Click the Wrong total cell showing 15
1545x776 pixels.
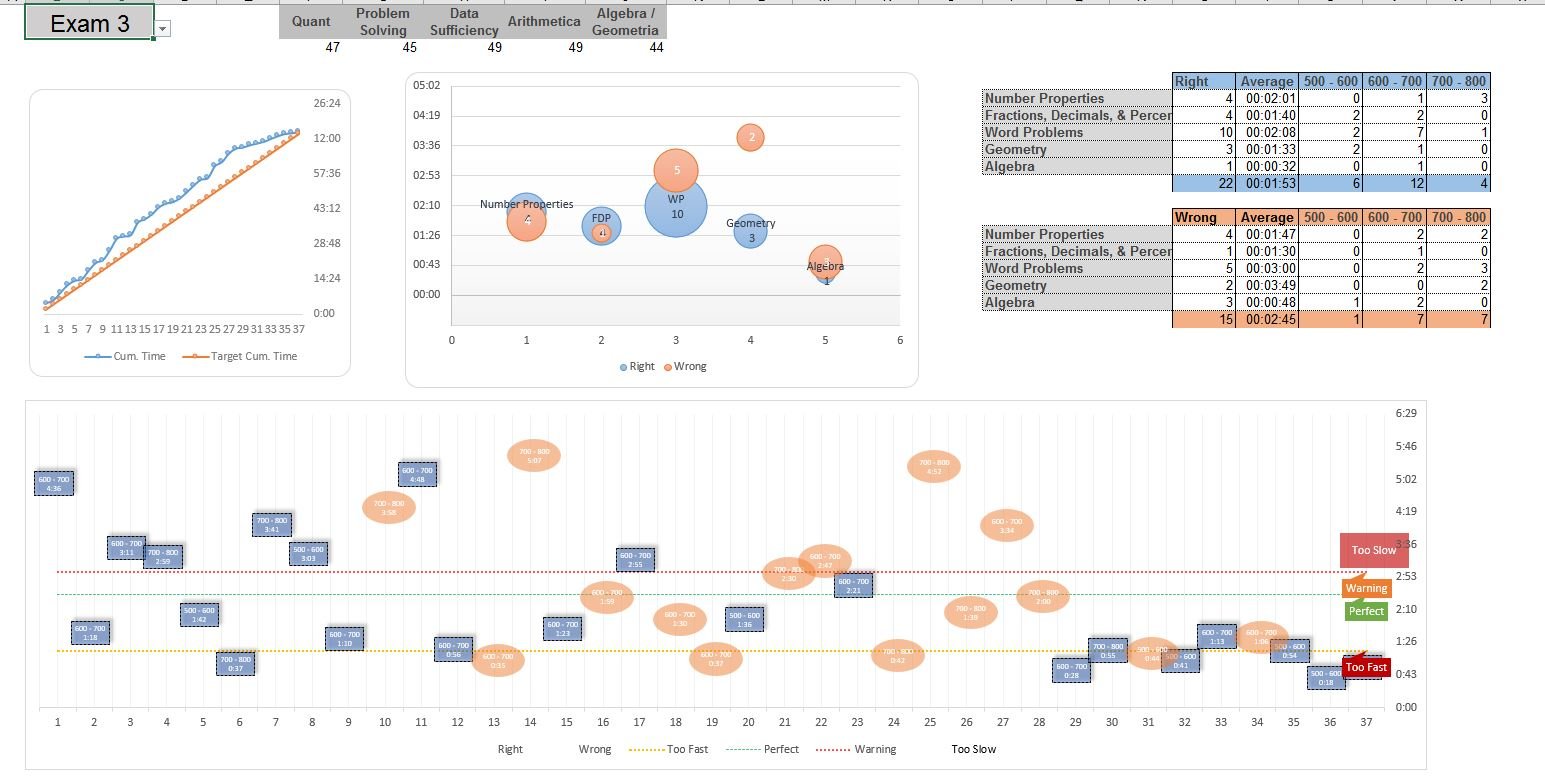click(x=1203, y=319)
